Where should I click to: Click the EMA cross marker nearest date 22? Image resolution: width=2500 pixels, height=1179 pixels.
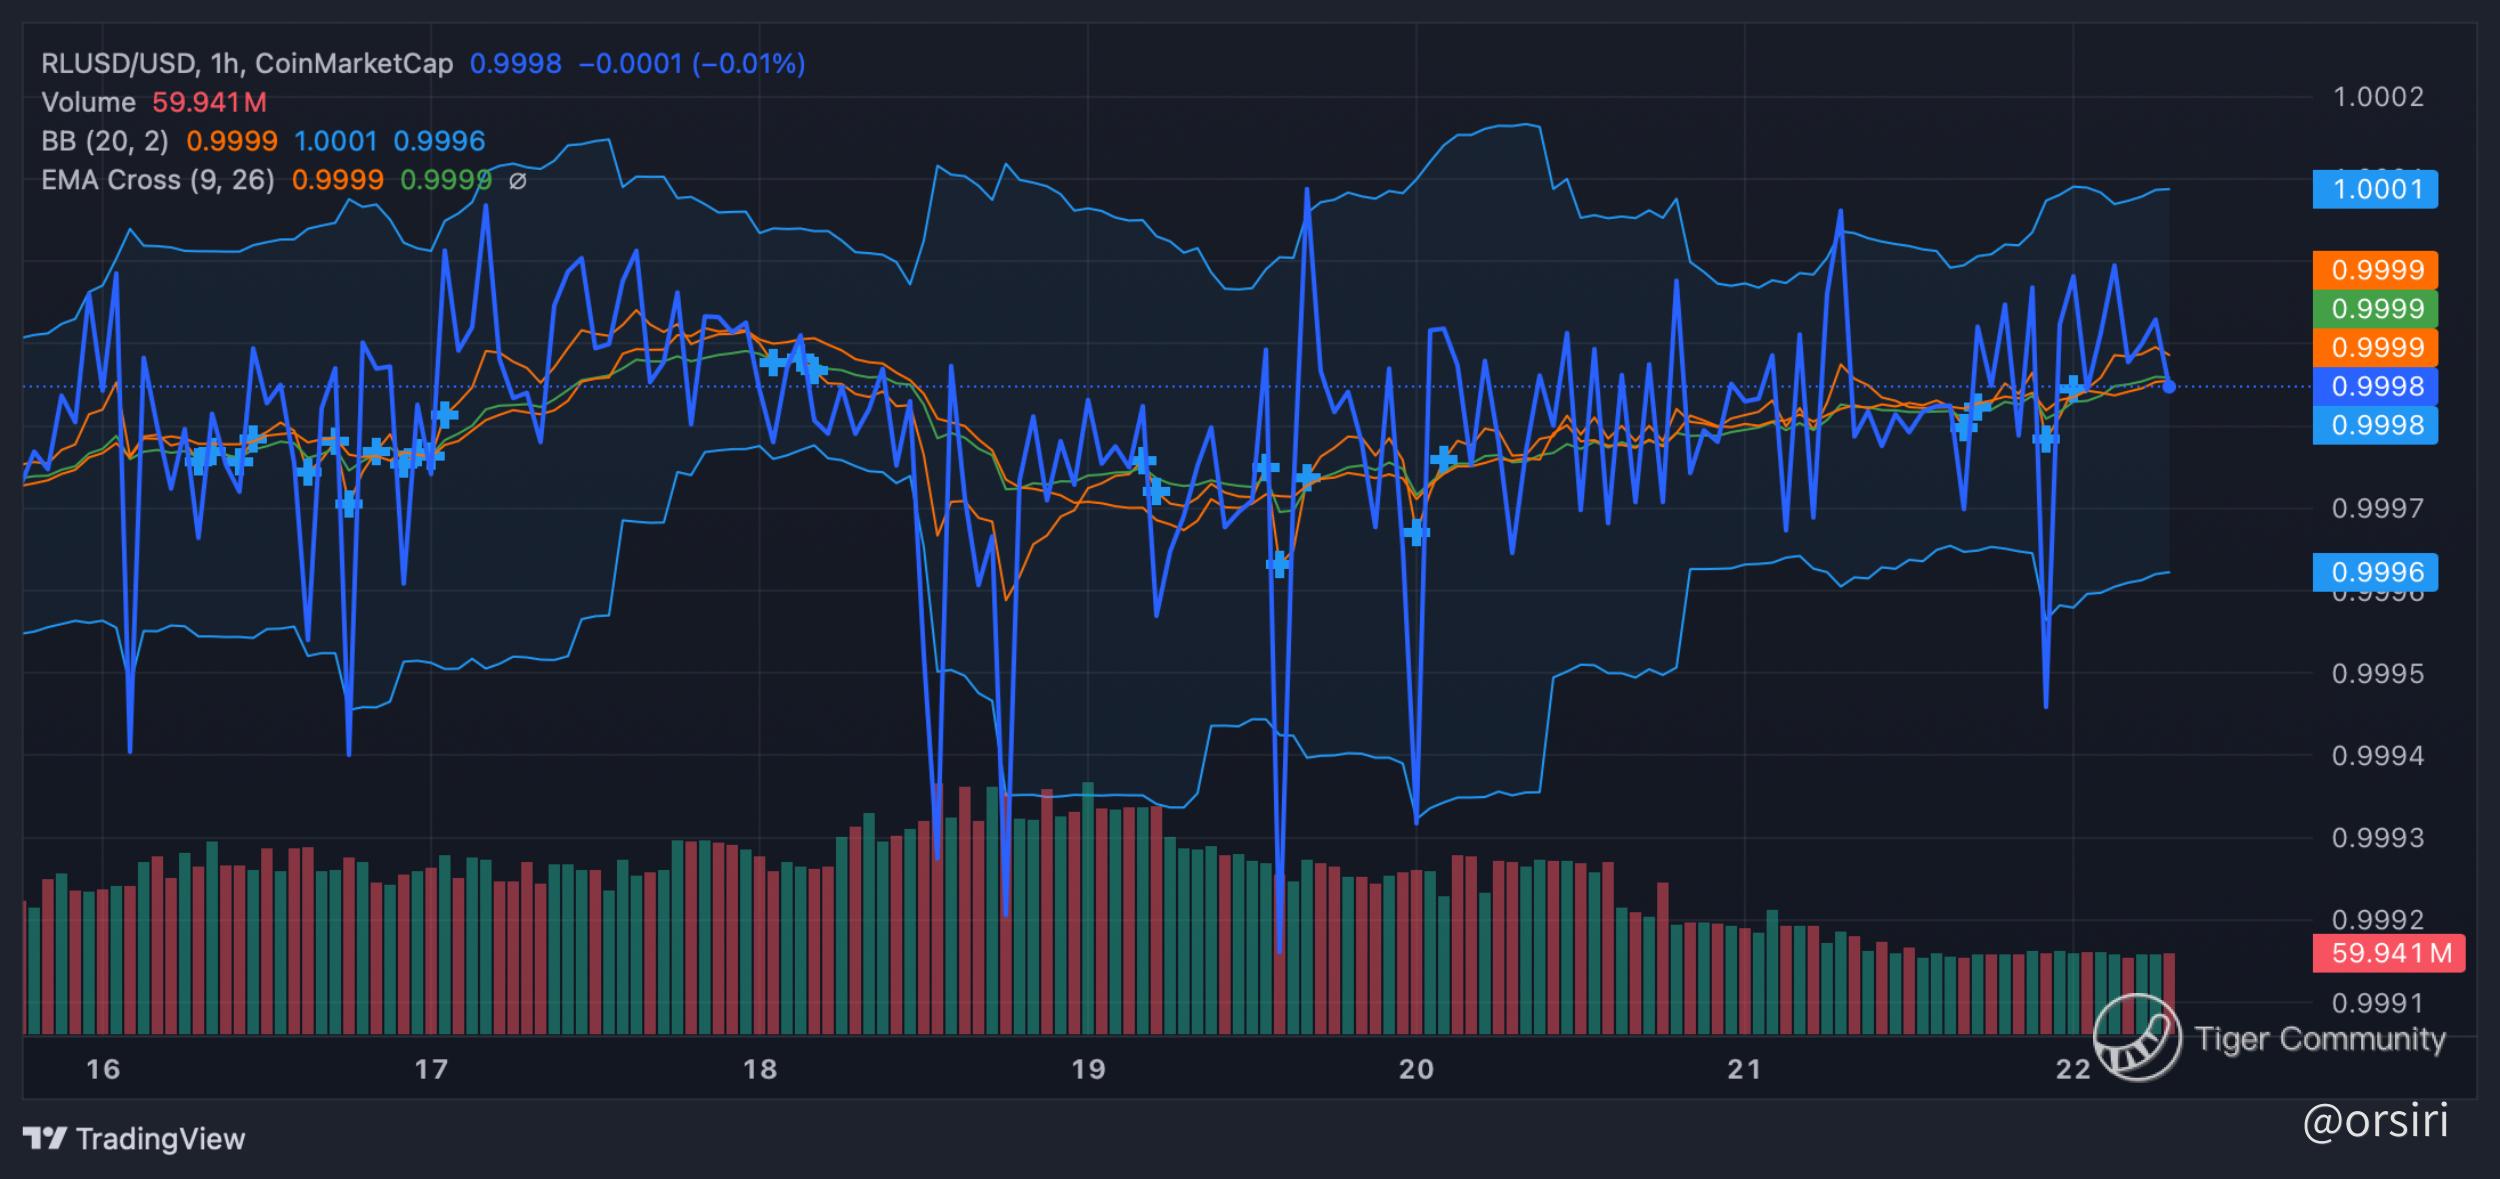pyautogui.click(x=2072, y=387)
